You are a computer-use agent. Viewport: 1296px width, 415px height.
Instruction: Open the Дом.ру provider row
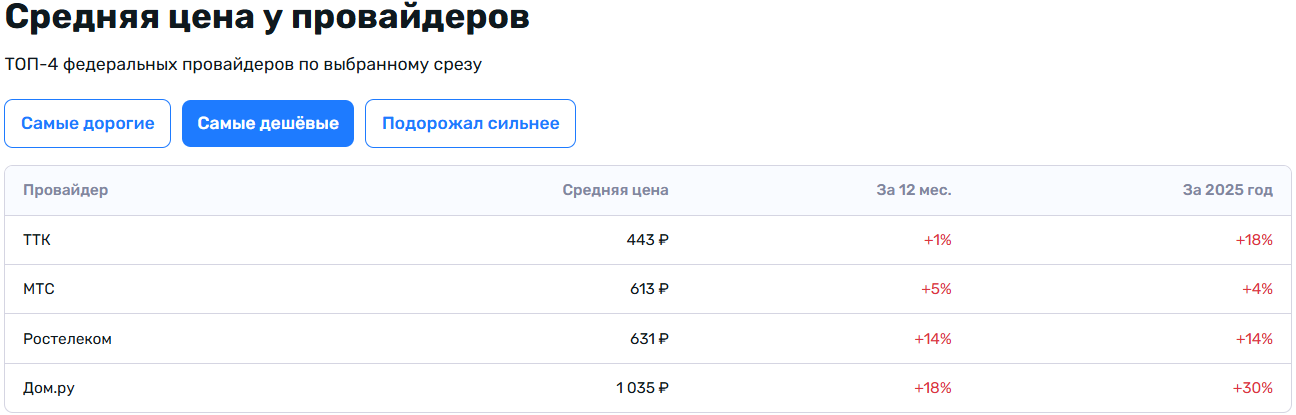point(648,388)
